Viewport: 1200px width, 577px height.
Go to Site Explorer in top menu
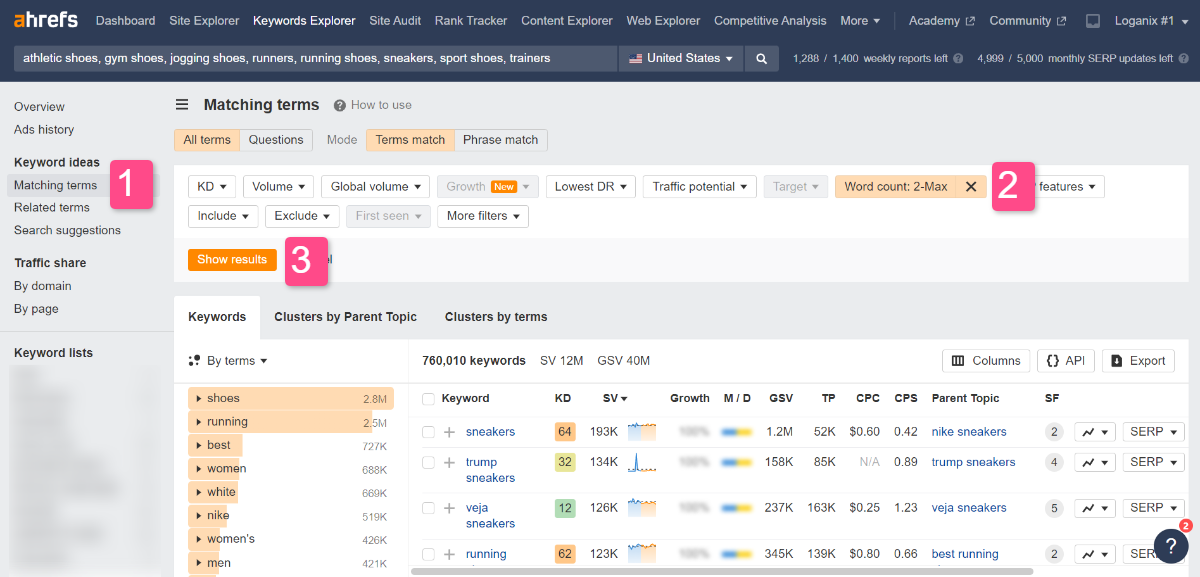pos(204,20)
